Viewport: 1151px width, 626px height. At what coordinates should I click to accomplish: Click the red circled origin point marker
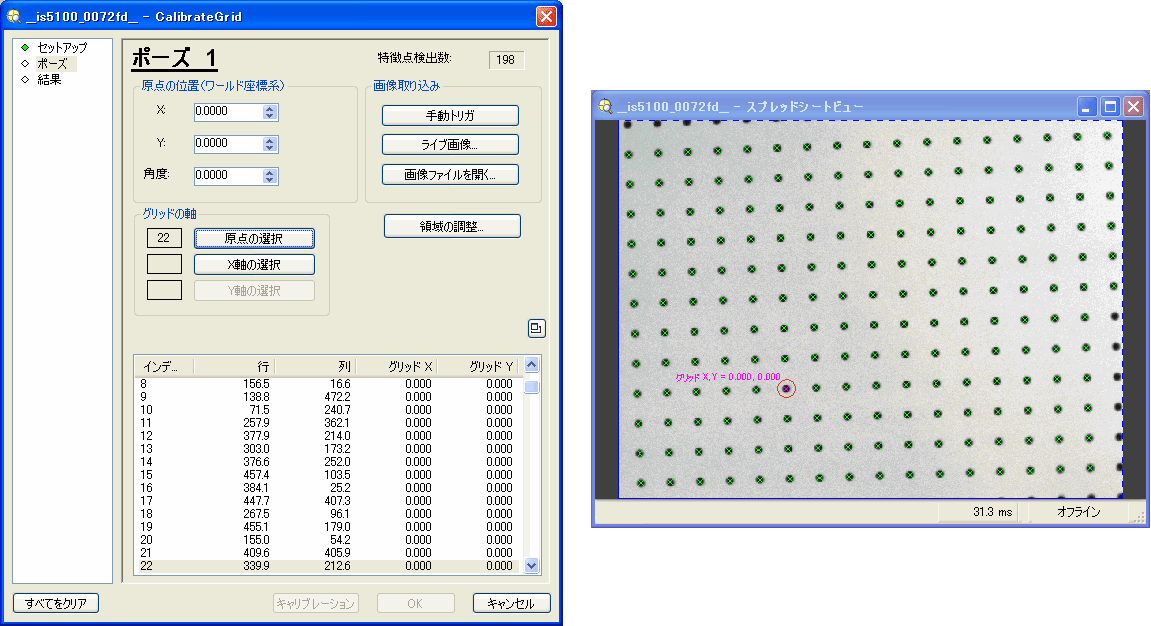[x=787, y=388]
